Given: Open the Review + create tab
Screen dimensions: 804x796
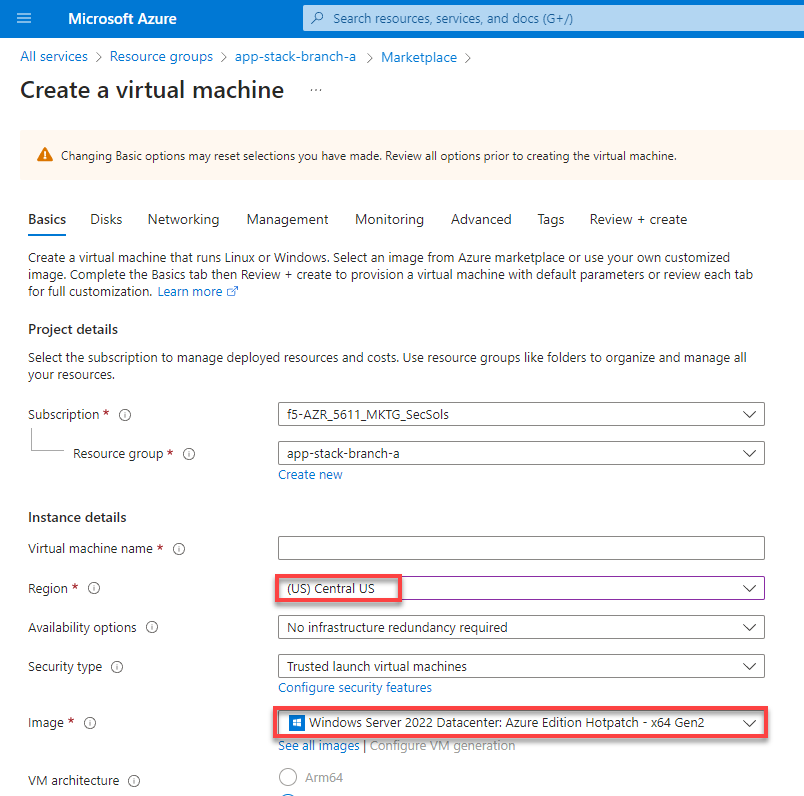Looking at the screenshot, I should [x=638, y=220].
